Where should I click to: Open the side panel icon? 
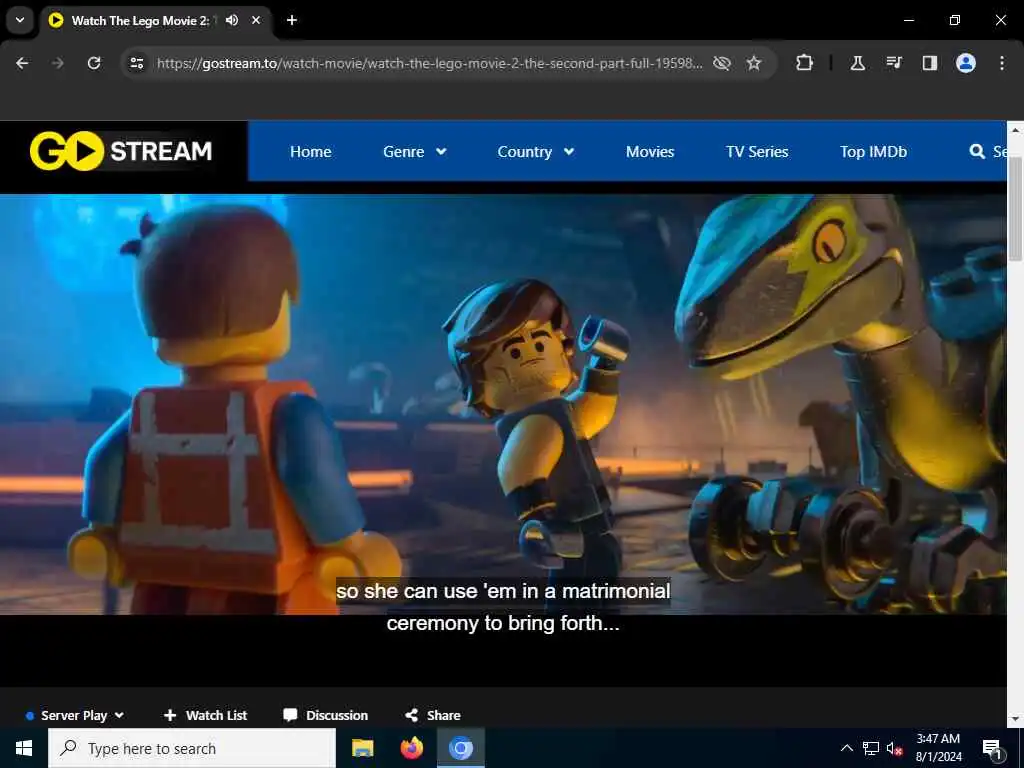929,63
